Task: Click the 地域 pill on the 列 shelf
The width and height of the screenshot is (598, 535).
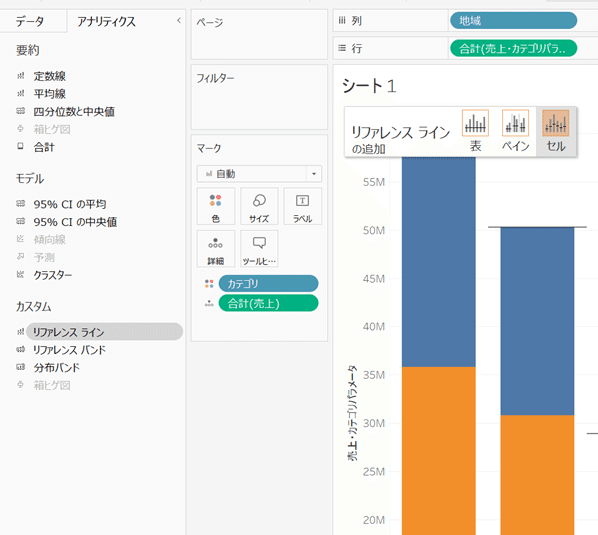Action: coord(513,21)
